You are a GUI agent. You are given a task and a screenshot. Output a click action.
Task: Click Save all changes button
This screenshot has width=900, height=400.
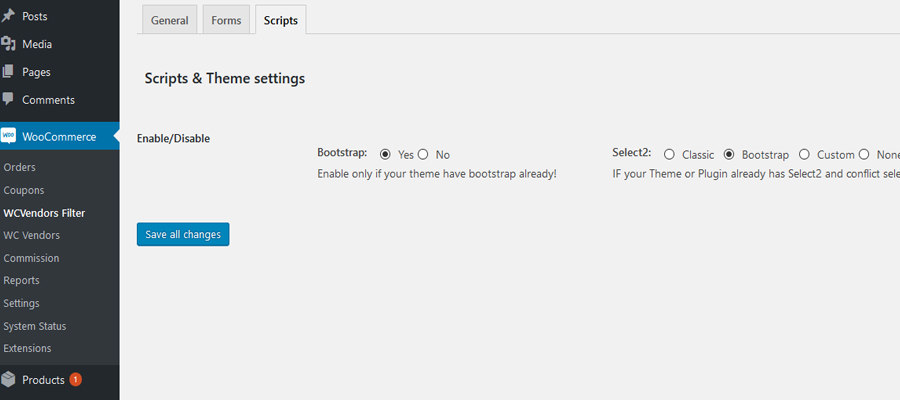[x=183, y=235]
